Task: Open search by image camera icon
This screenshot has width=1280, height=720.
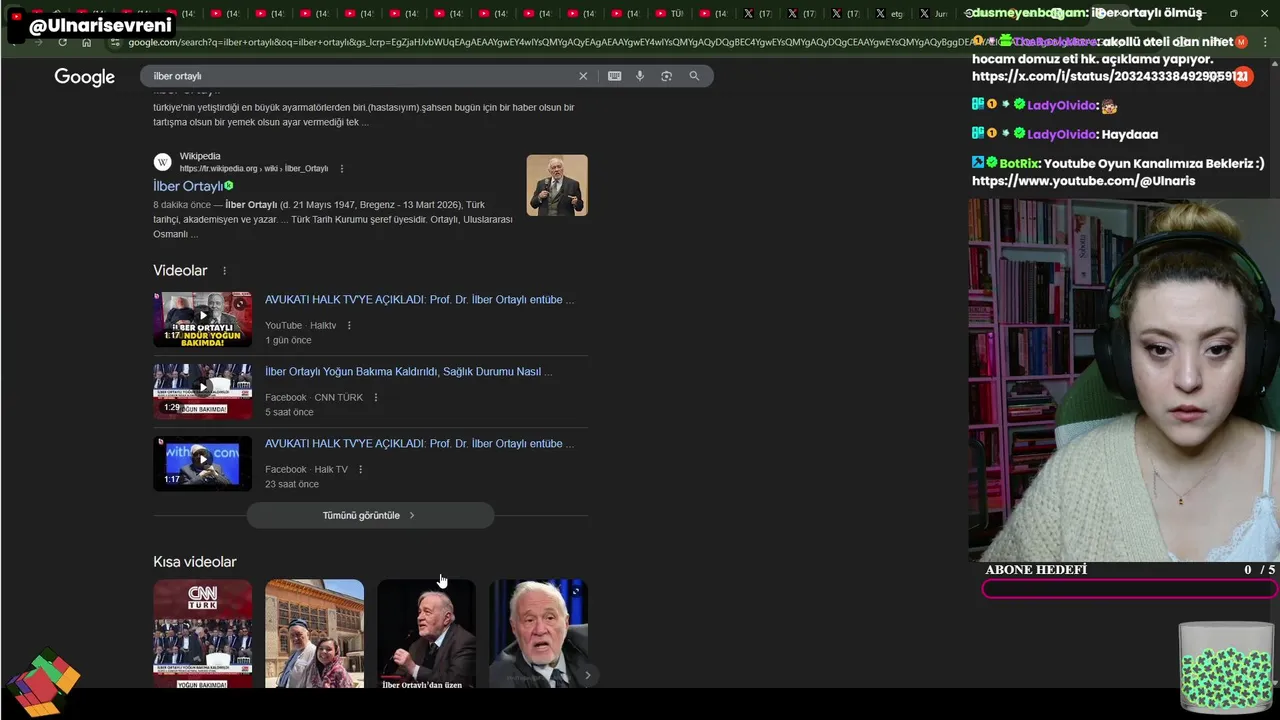Action: (x=666, y=76)
